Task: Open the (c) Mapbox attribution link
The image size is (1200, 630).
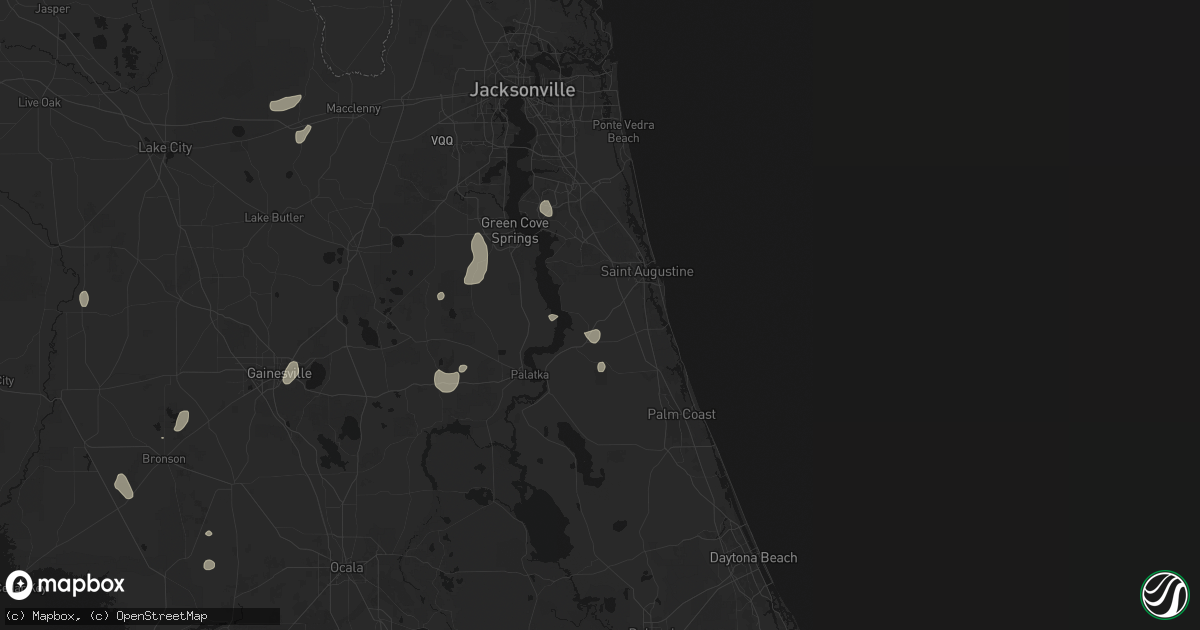Action: [40, 616]
